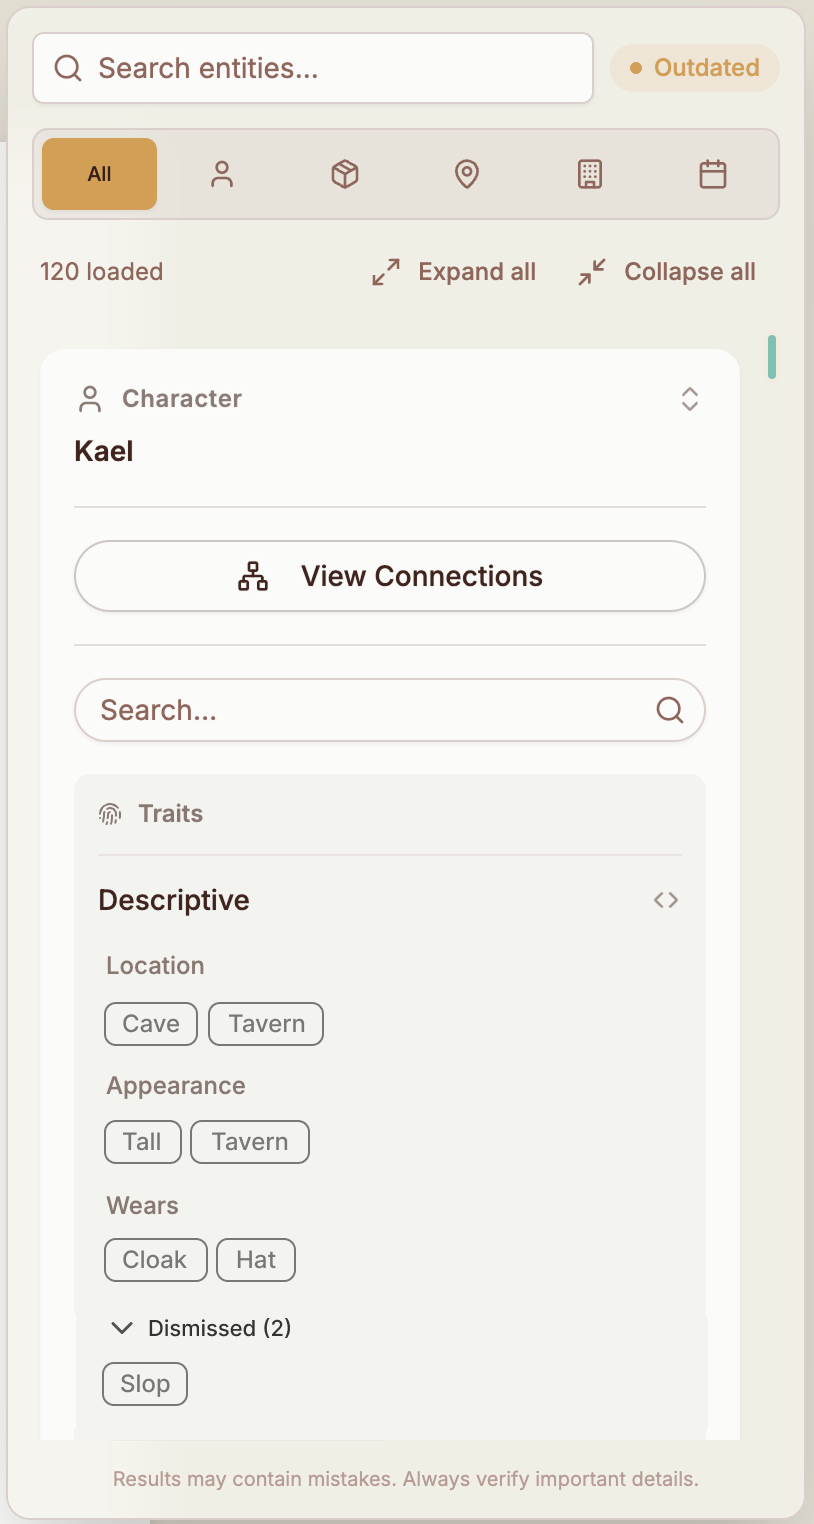Click the Descriptive heading
This screenshot has height=1524, width=814.
tap(174, 900)
